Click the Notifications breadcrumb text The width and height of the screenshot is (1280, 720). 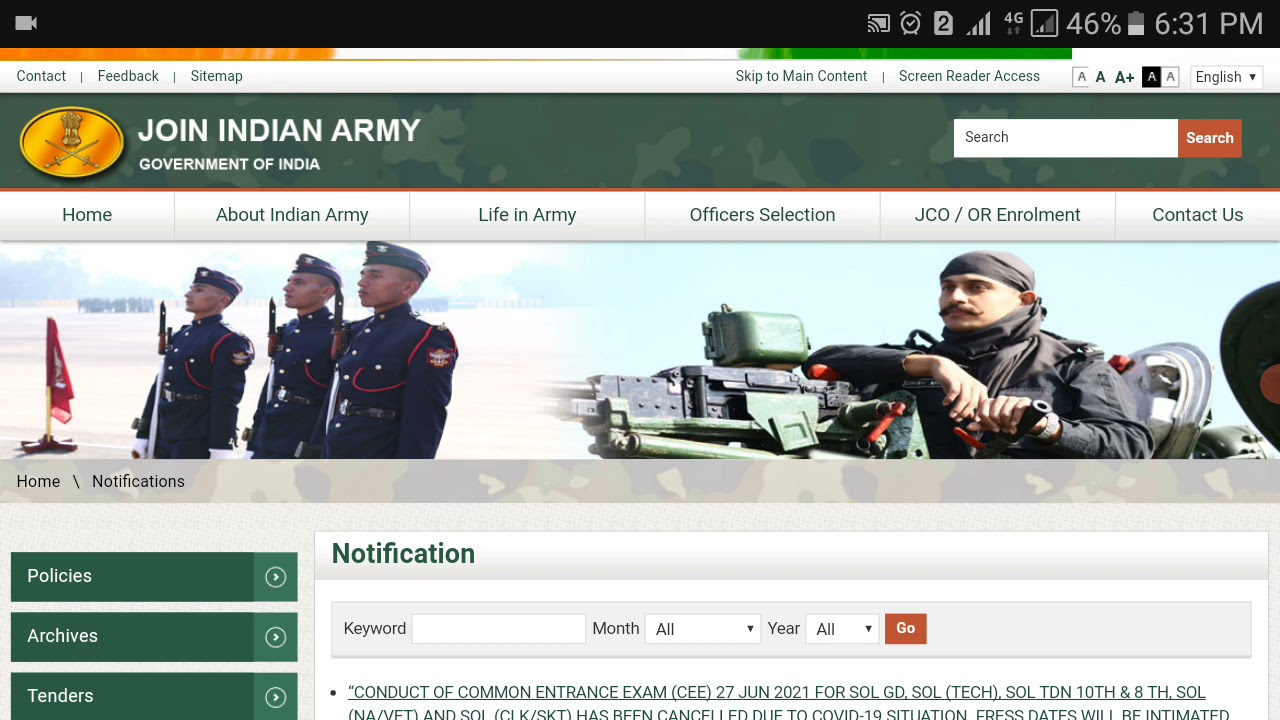coord(138,481)
